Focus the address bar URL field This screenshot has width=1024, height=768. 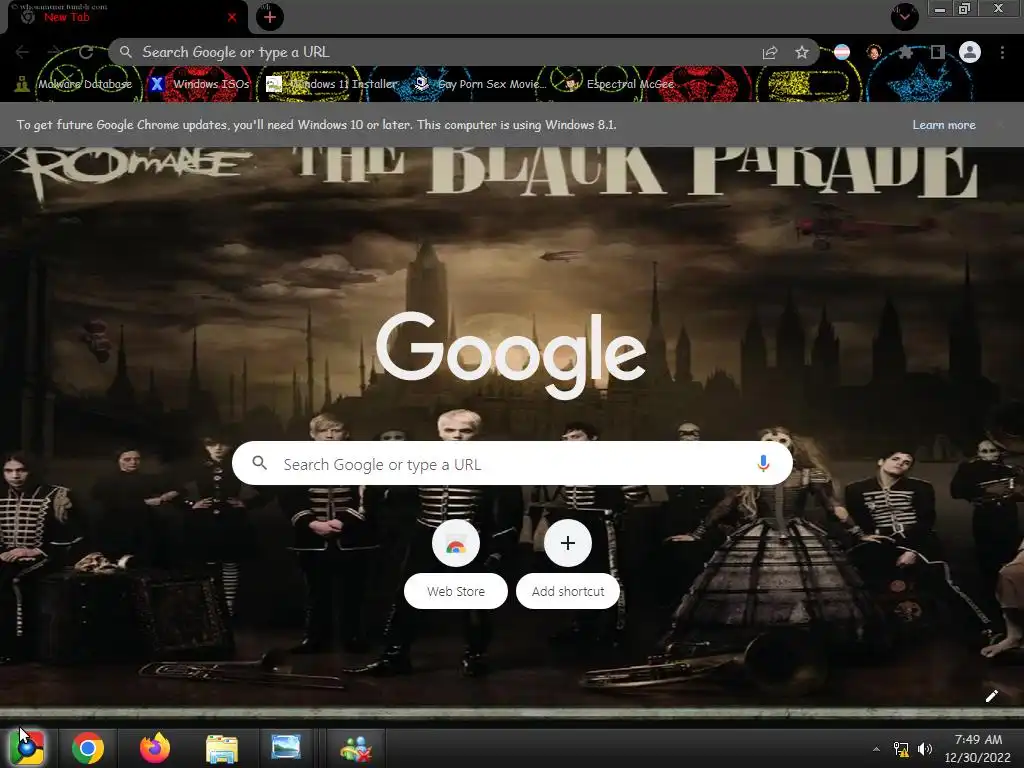tap(444, 52)
